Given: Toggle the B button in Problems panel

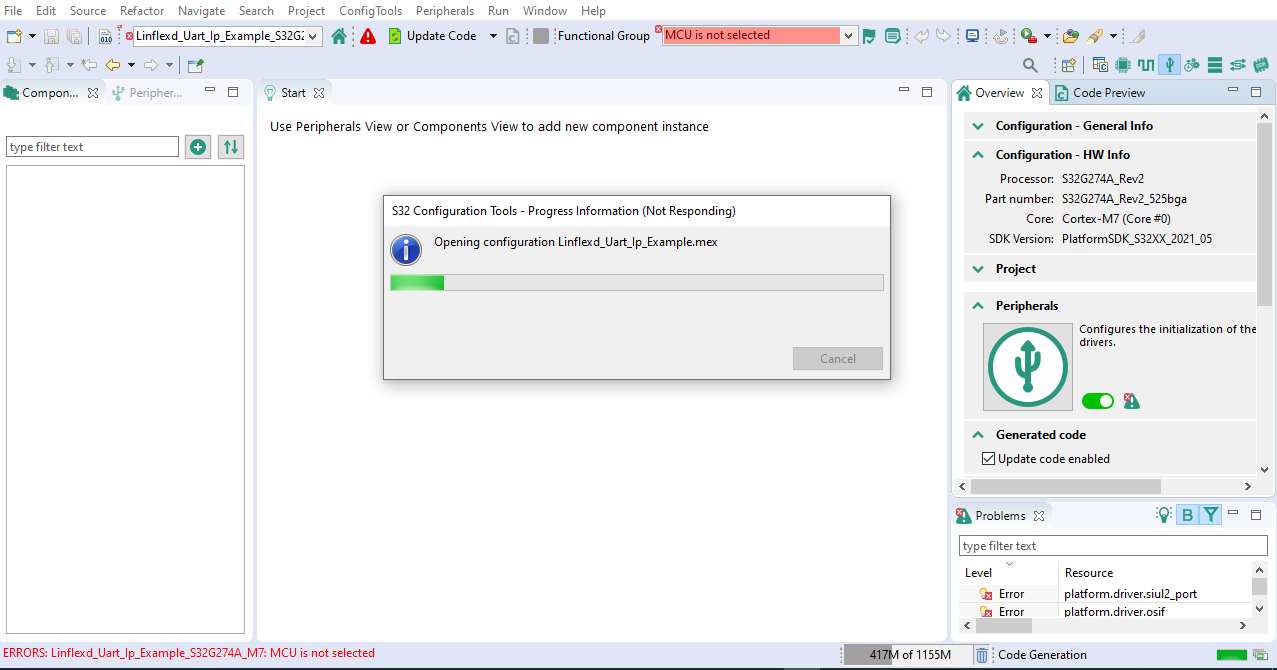Looking at the screenshot, I should 1187,515.
